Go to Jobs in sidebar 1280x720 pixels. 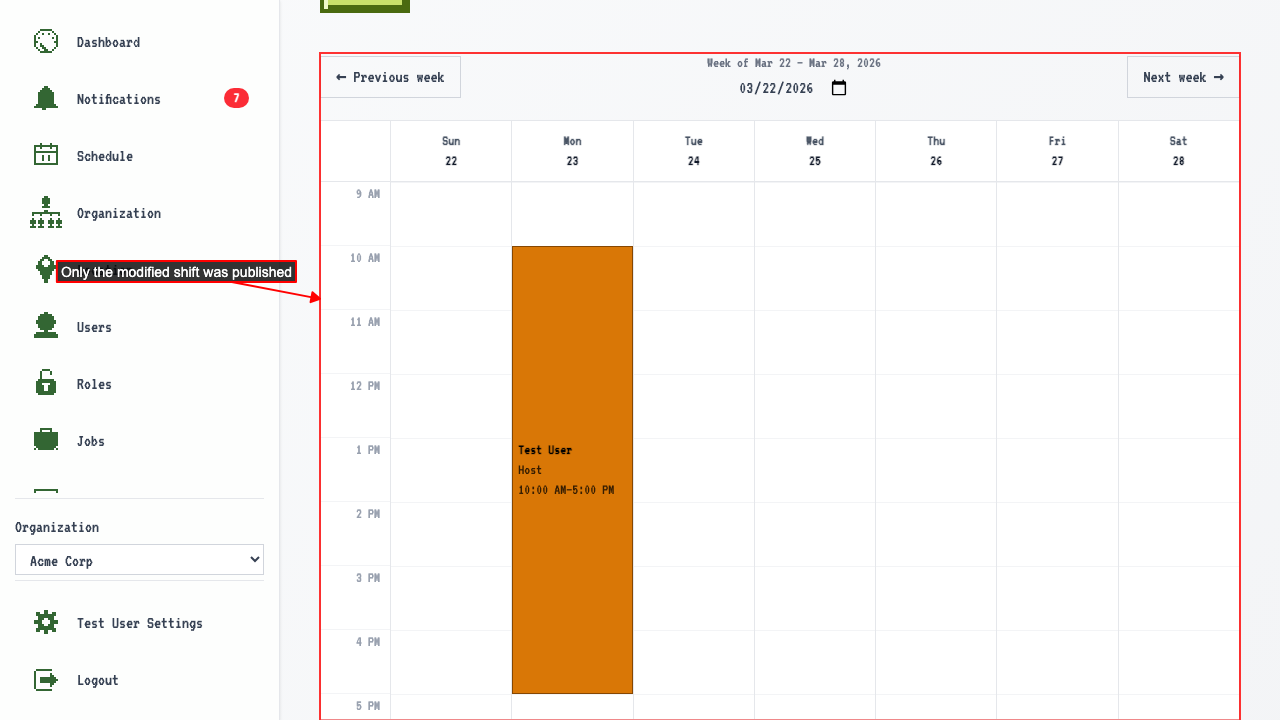point(91,441)
